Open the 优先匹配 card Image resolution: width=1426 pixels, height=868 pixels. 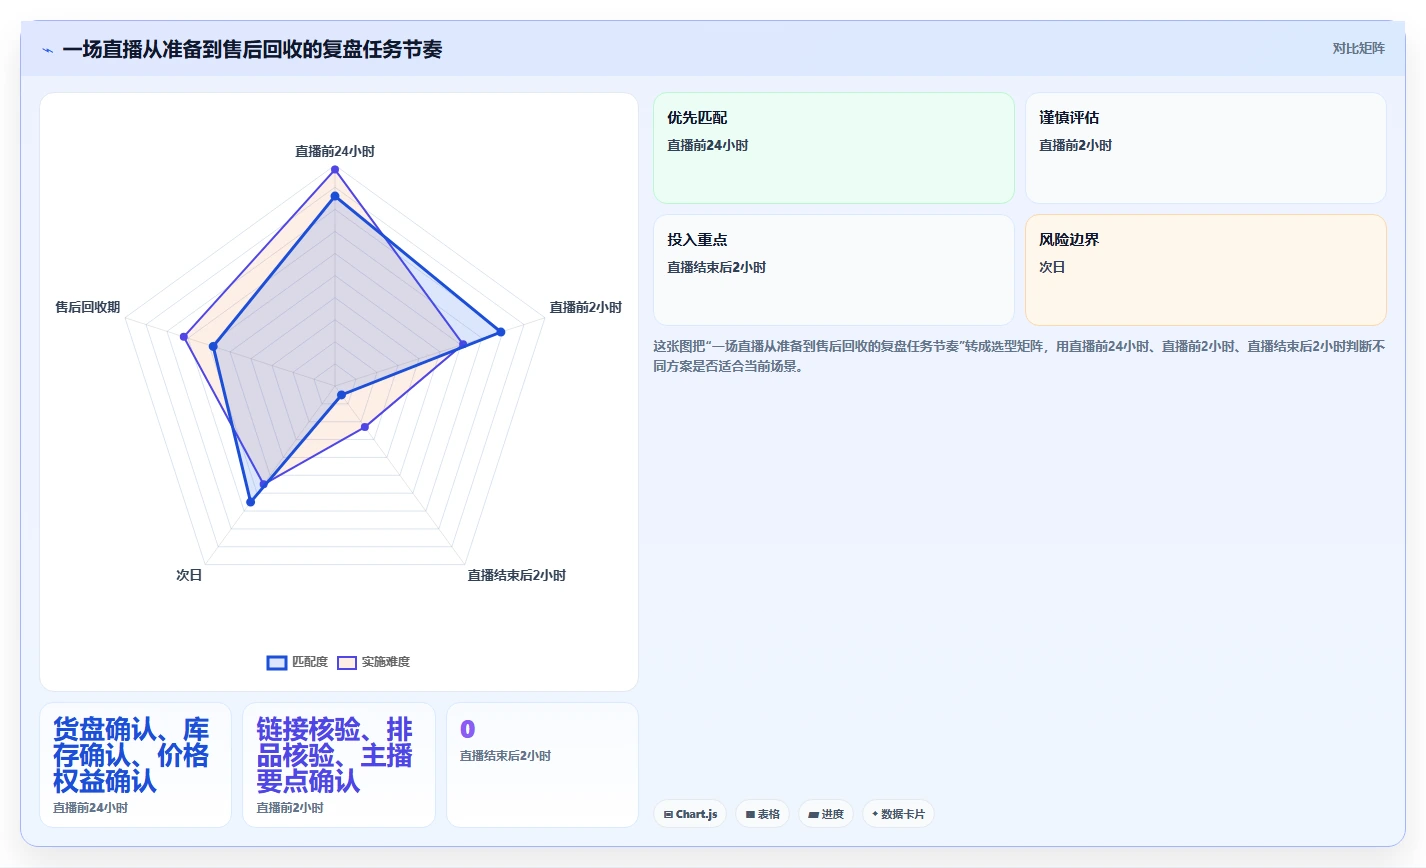[x=834, y=148]
